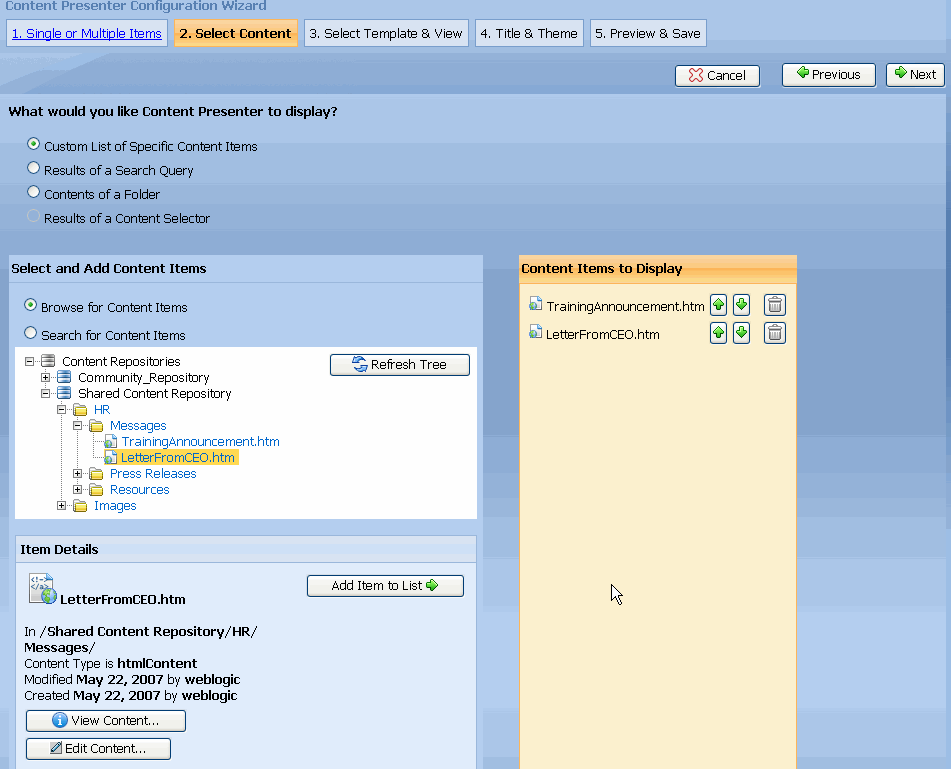The width and height of the screenshot is (951, 769).
Task: Expand the Press Releases folder
Action: coord(77,474)
